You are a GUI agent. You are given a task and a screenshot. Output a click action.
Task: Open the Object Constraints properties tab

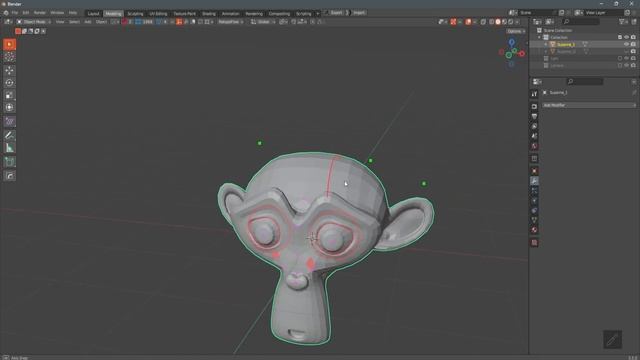[534, 211]
